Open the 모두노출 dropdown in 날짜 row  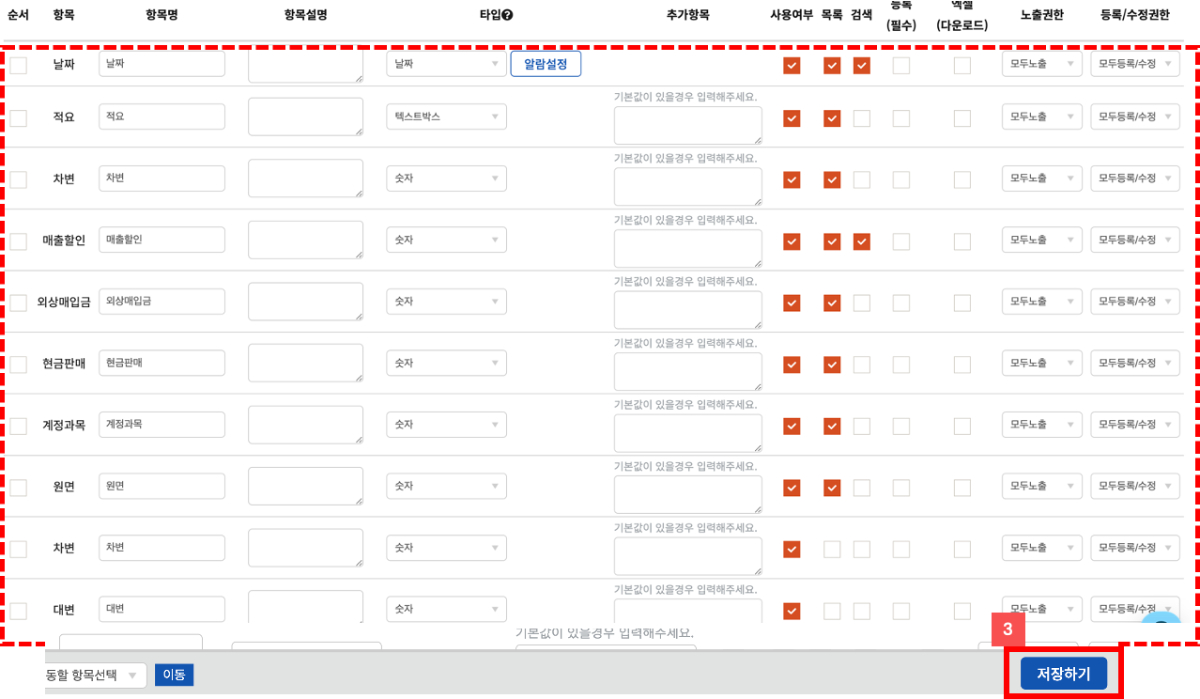[1042, 64]
